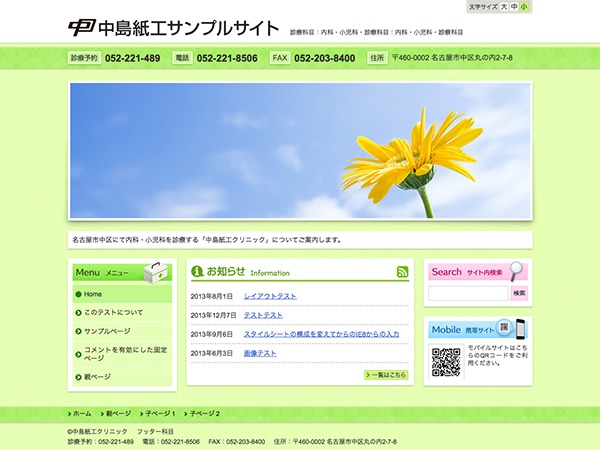This screenshot has width=600, height=450.
Task: Open the 画像テスト news link
Action: (x=260, y=353)
